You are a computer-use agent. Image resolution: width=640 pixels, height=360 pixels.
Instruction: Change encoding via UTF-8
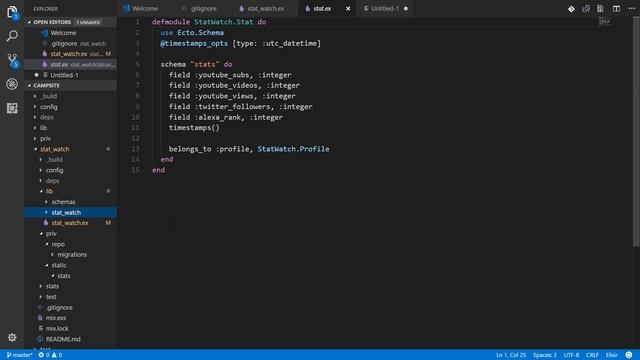point(571,355)
